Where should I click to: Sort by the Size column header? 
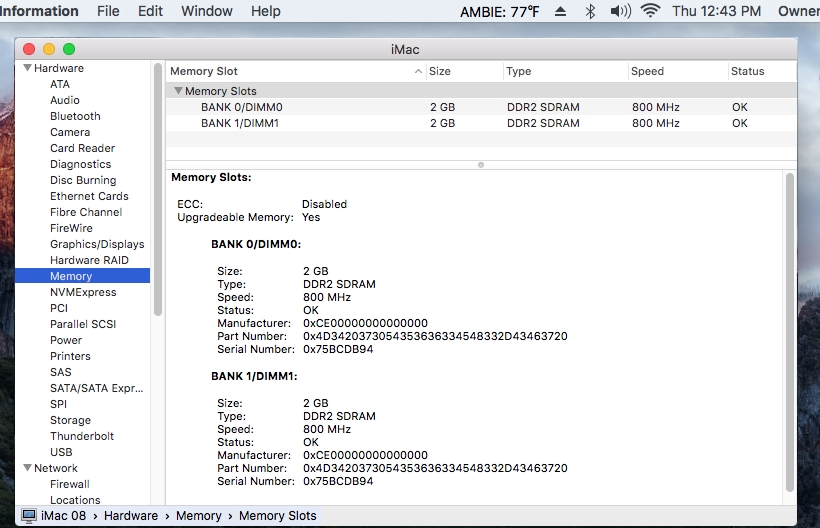(464, 71)
